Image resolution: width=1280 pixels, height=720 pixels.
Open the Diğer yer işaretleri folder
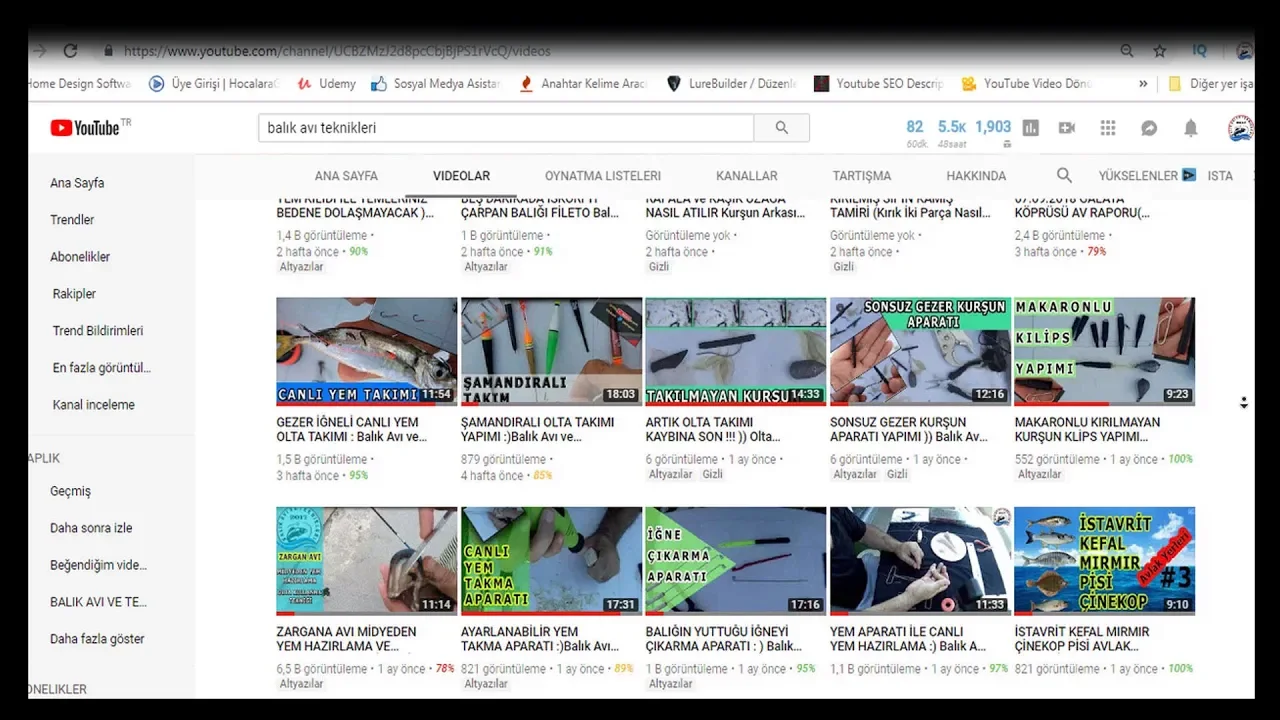tap(1210, 84)
